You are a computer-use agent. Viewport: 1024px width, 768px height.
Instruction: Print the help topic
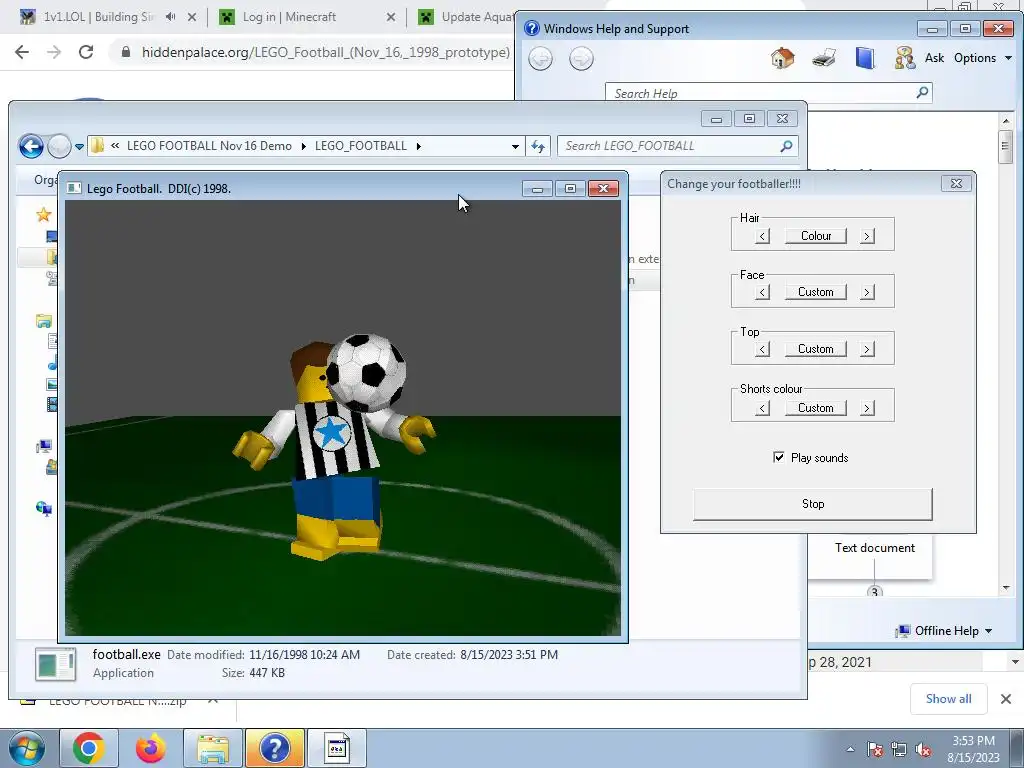pyautogui.click(x=824, y=58)
